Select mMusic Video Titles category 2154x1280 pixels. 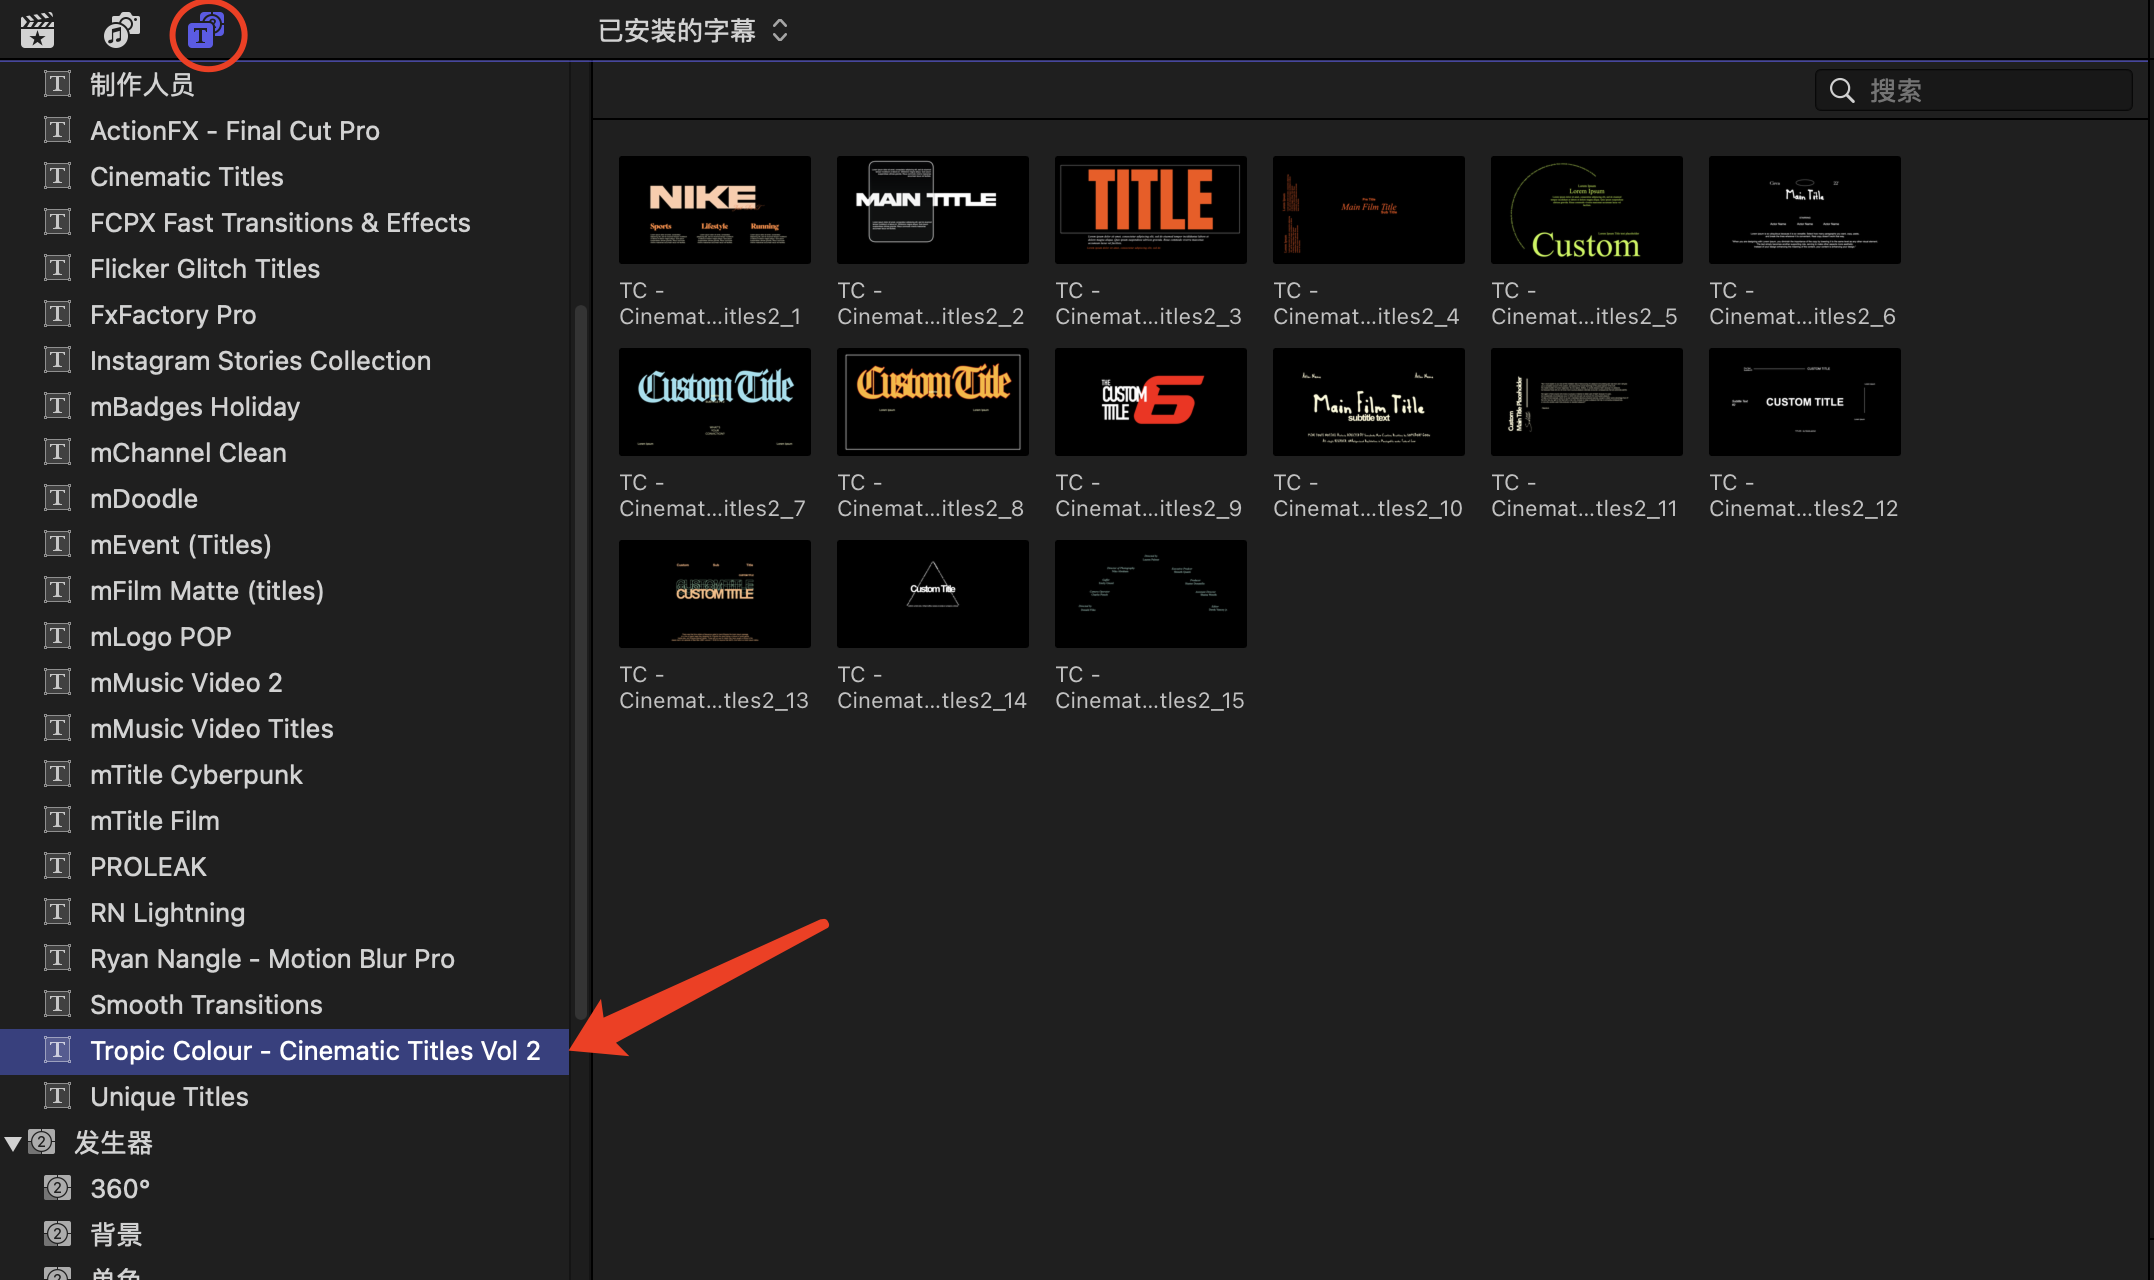click(x=284, y=728)
